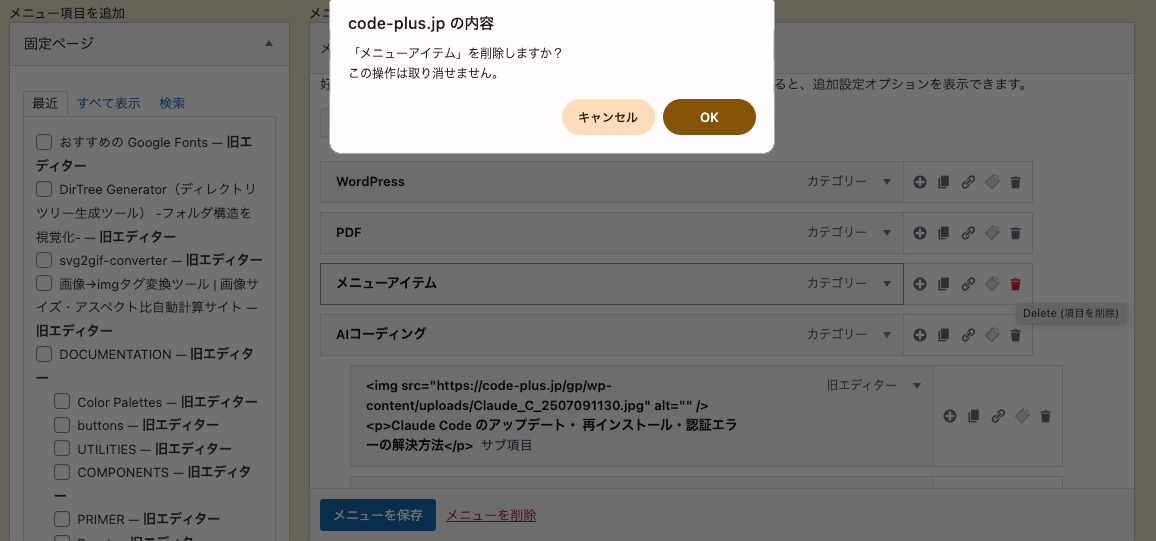Click the trash icon on PDF row
Viewport: 1156px width, 541px height.
click(1015, 233)
